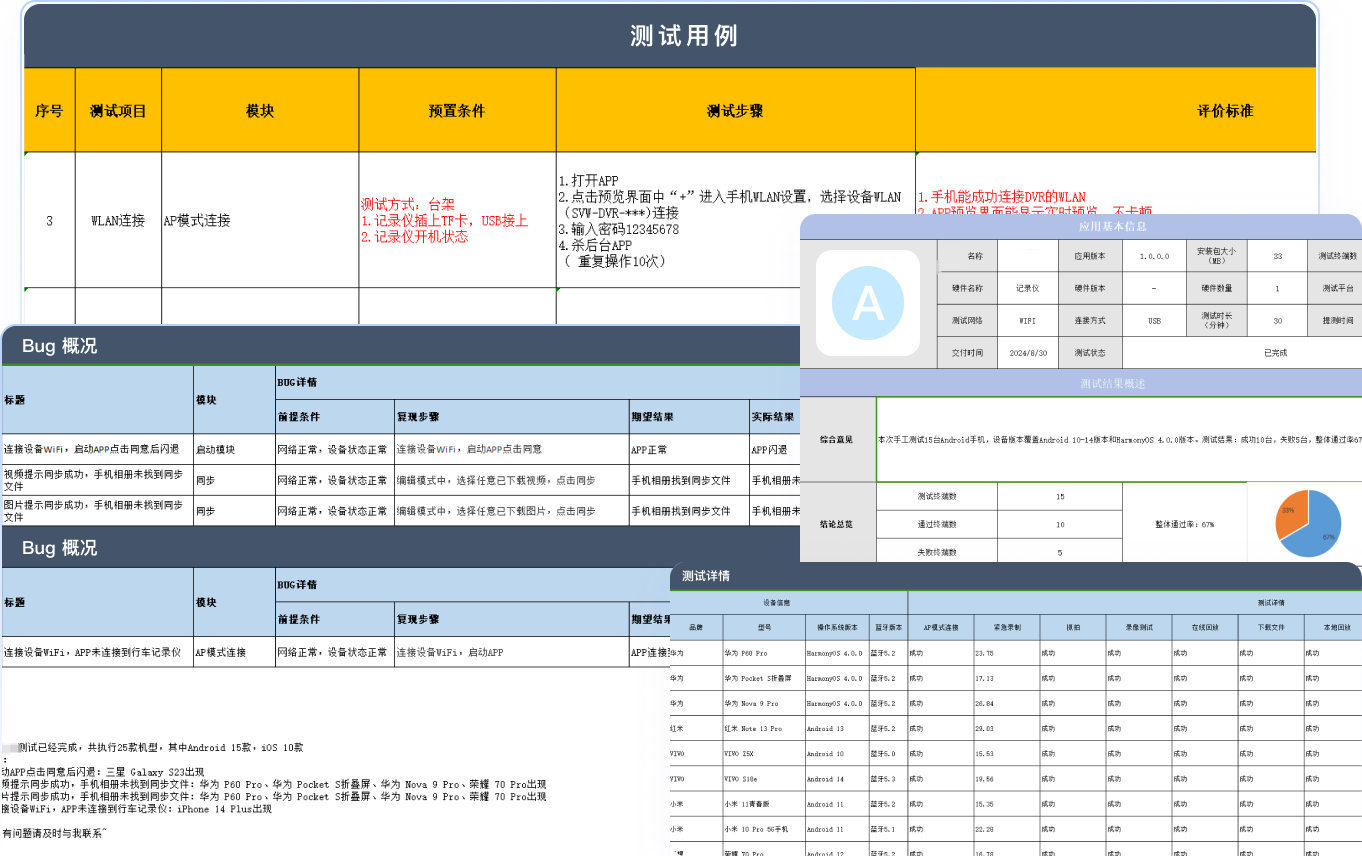Click the 图片提示同步成功 bug title cell
The width and height of the screenshot is (1362, 856).
point(97,510)
